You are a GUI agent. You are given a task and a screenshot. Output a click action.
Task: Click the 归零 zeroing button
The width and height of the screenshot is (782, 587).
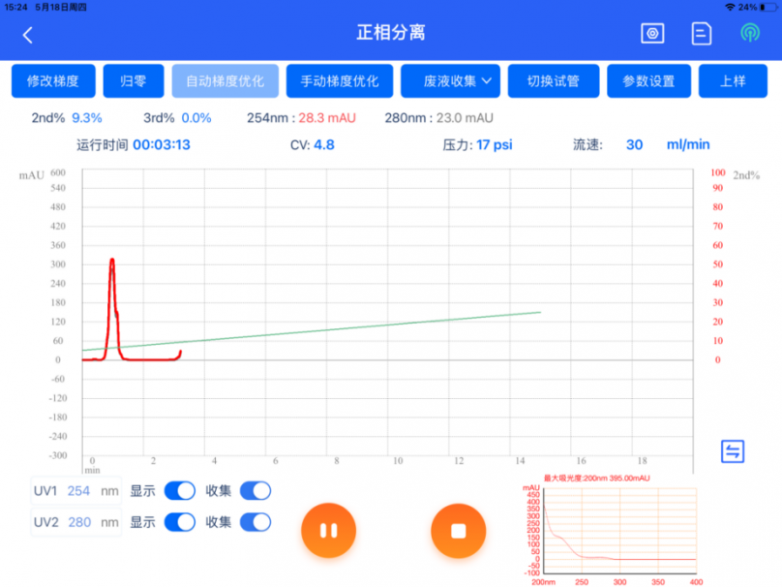[x=133, y=81]
